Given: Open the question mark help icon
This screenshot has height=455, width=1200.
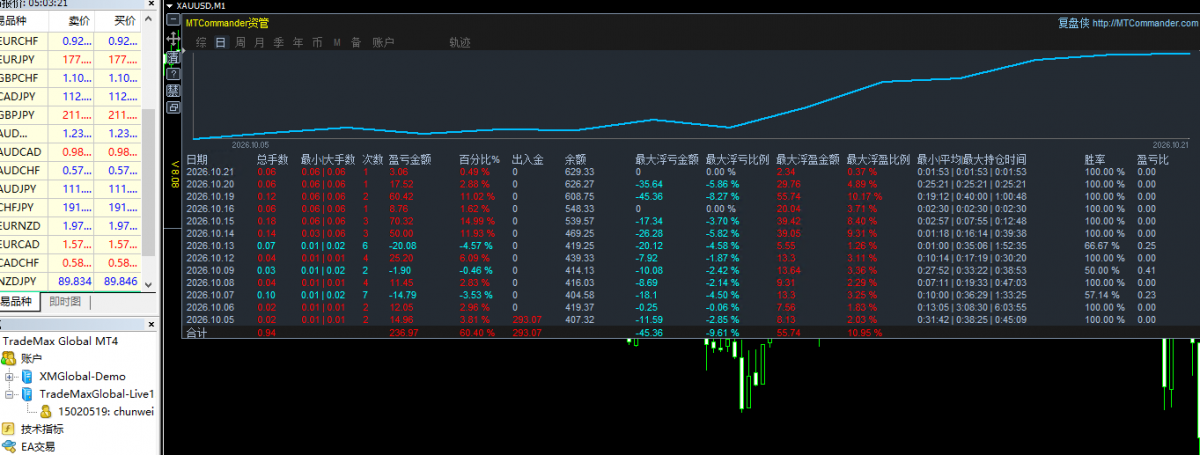Looking at the screenshot, I should click(x=174, y=74).
